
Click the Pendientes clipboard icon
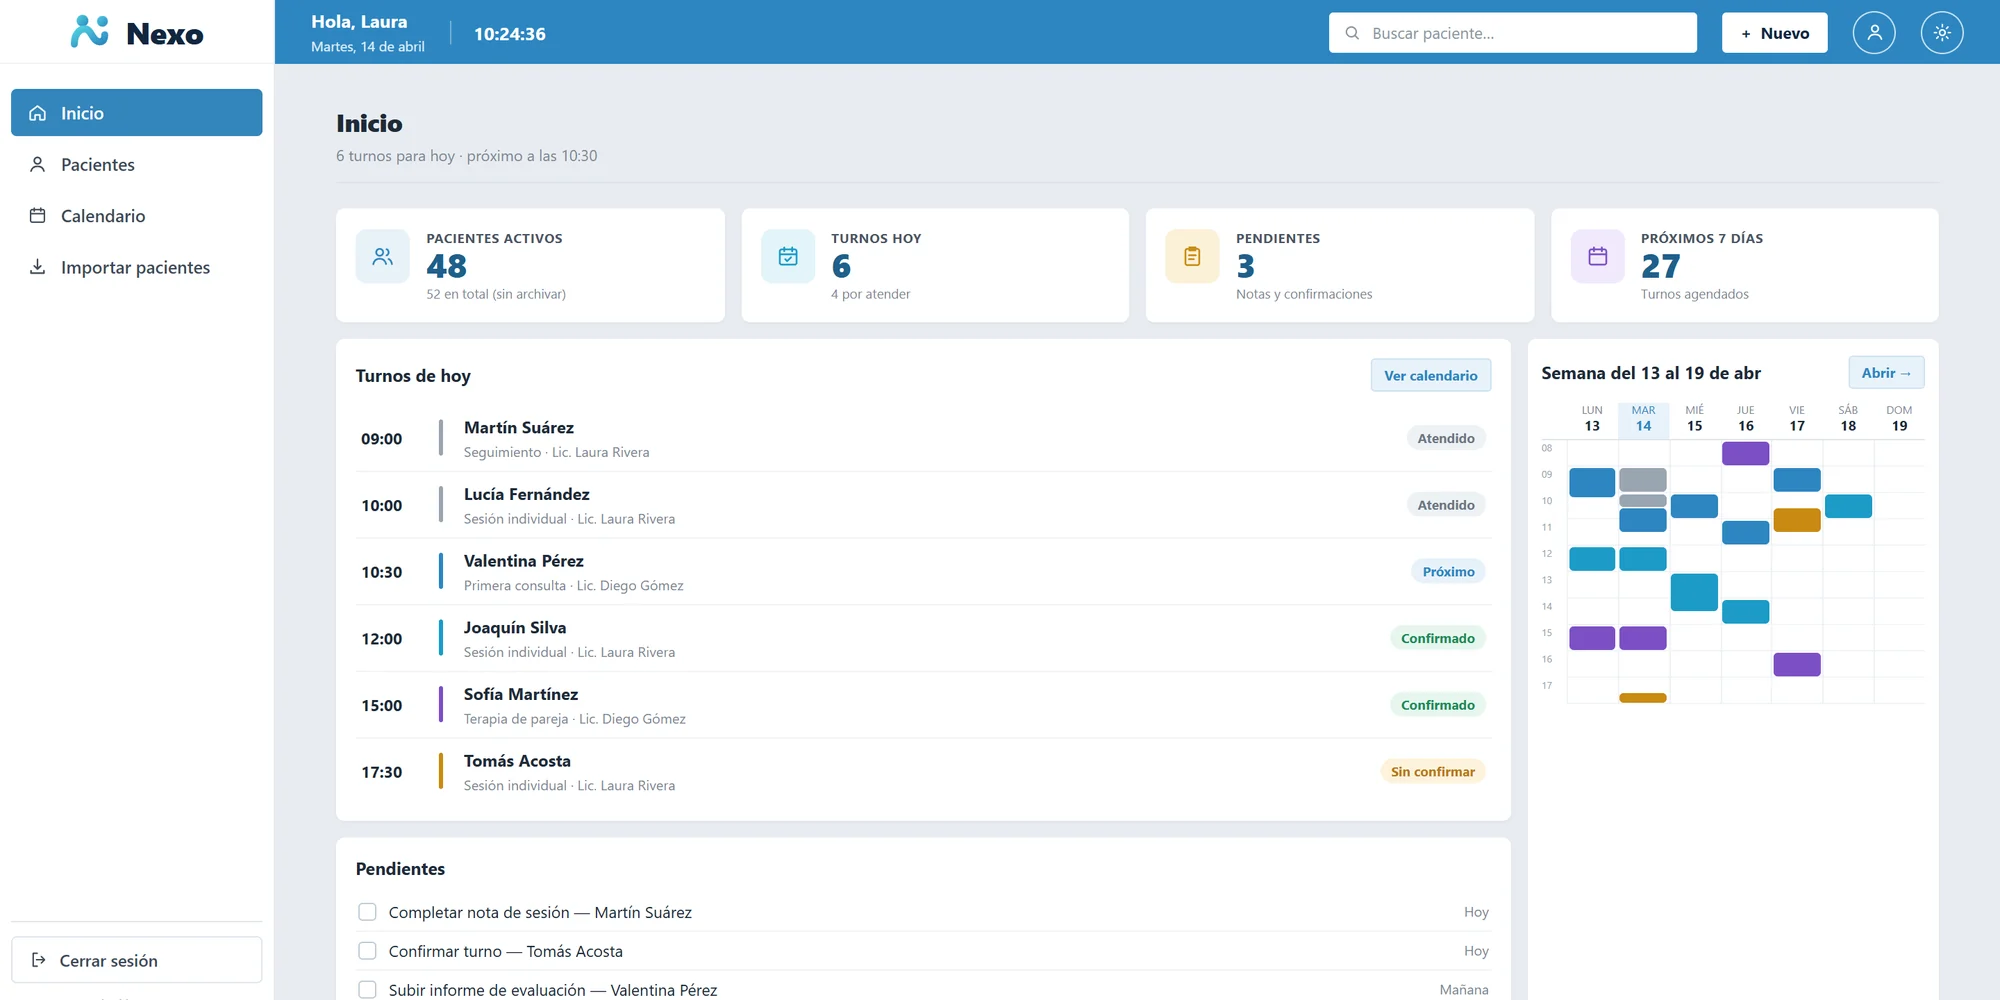(x=1192, y=257)
